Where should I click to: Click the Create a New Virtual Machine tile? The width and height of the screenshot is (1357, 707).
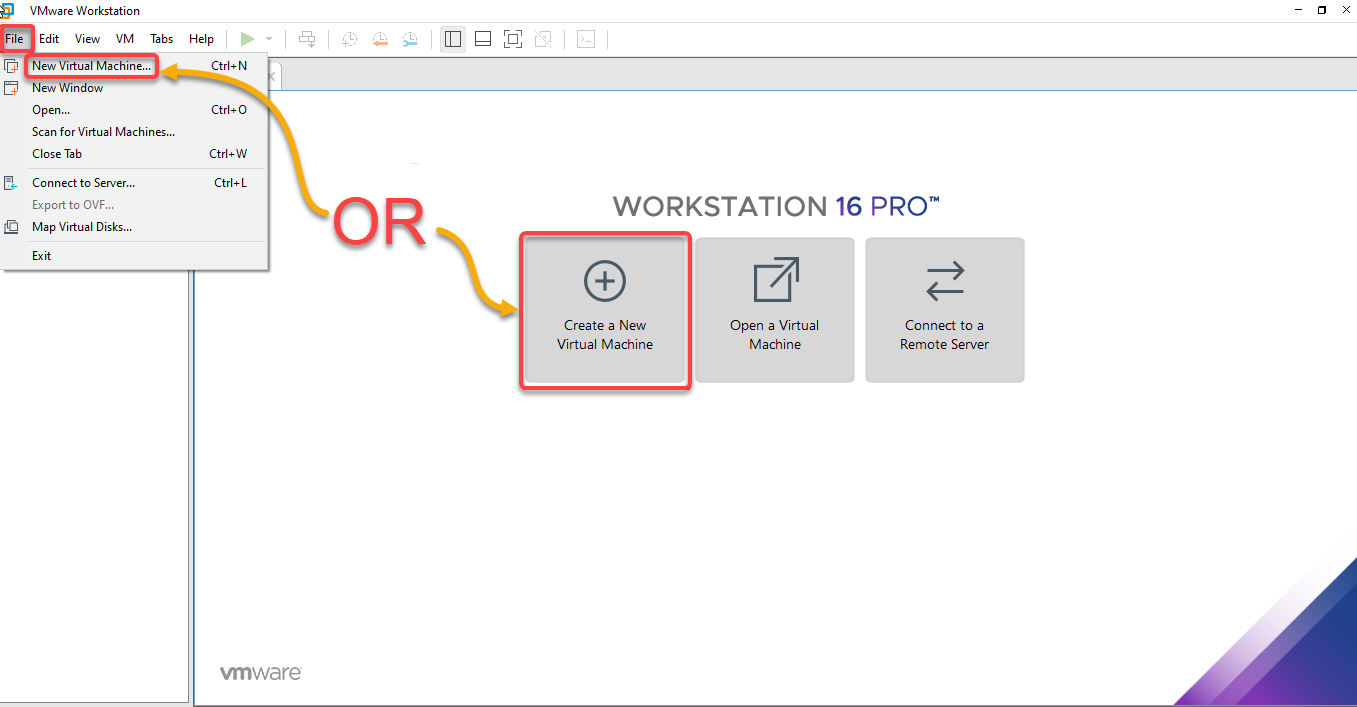point(605,310)
